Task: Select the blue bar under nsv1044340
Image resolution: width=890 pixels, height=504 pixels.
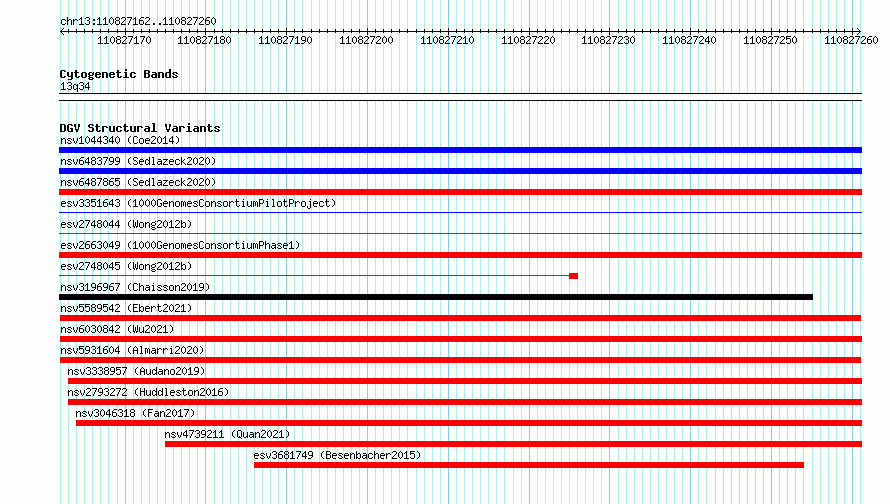Action: pos(460,150)
